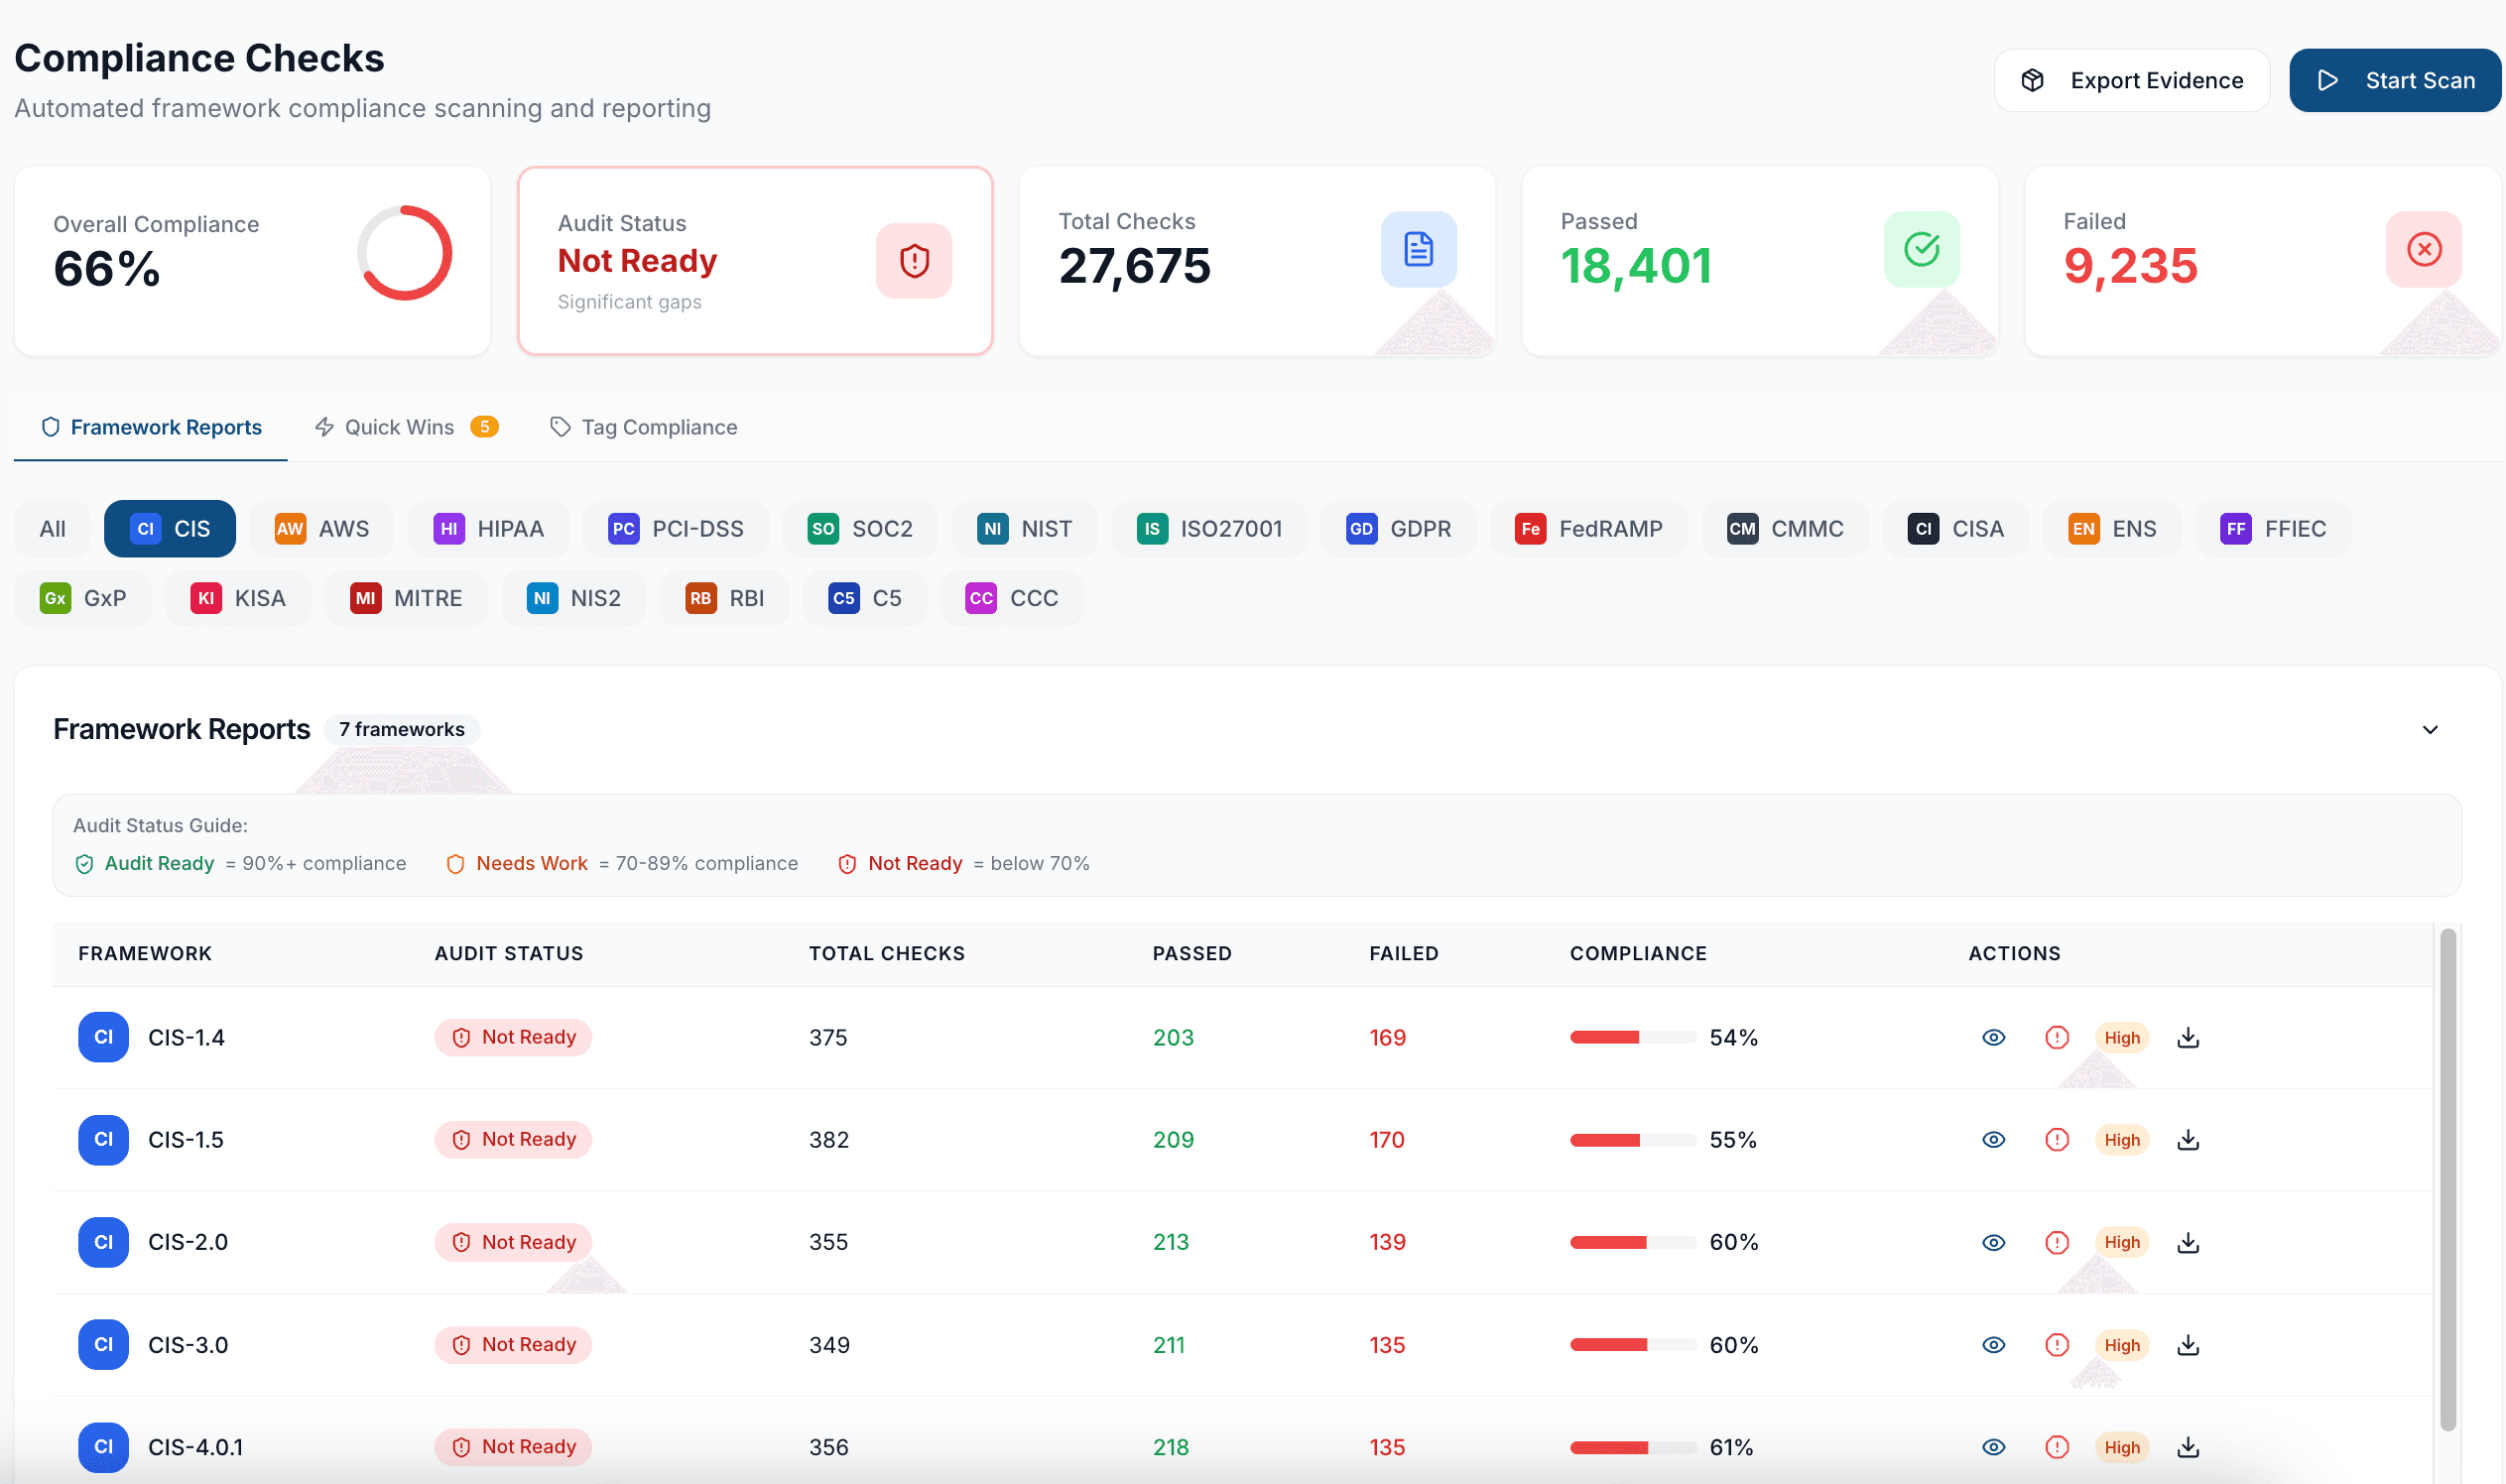Click the eye icon for CIS-3.0
Image resolution: width=2506 pixels, height=1484 pixels.
point(1993,1344)
